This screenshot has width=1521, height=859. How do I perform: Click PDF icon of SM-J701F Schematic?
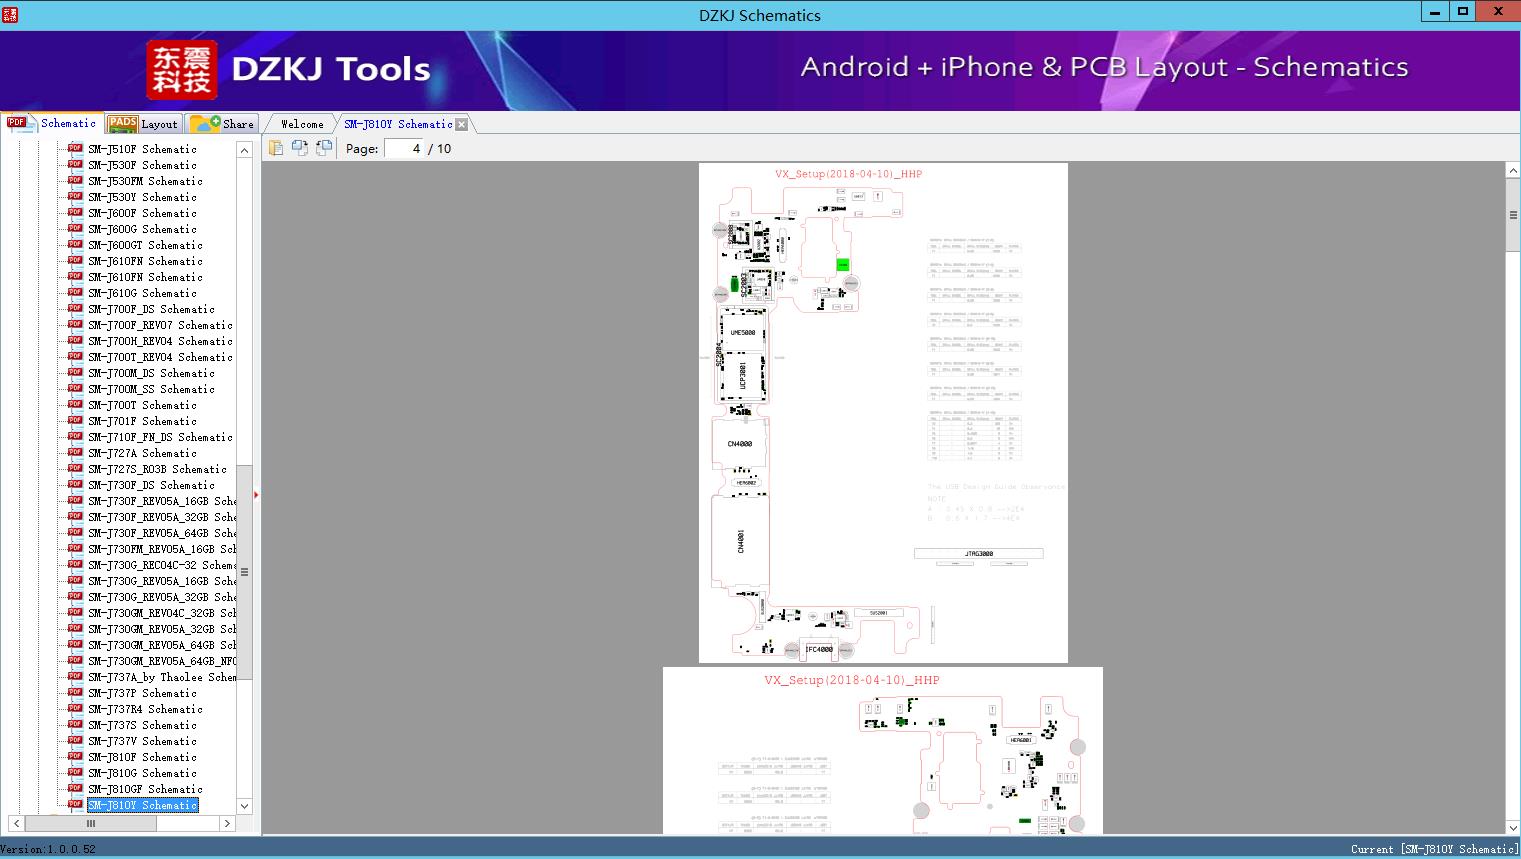[x=75, y=421]
